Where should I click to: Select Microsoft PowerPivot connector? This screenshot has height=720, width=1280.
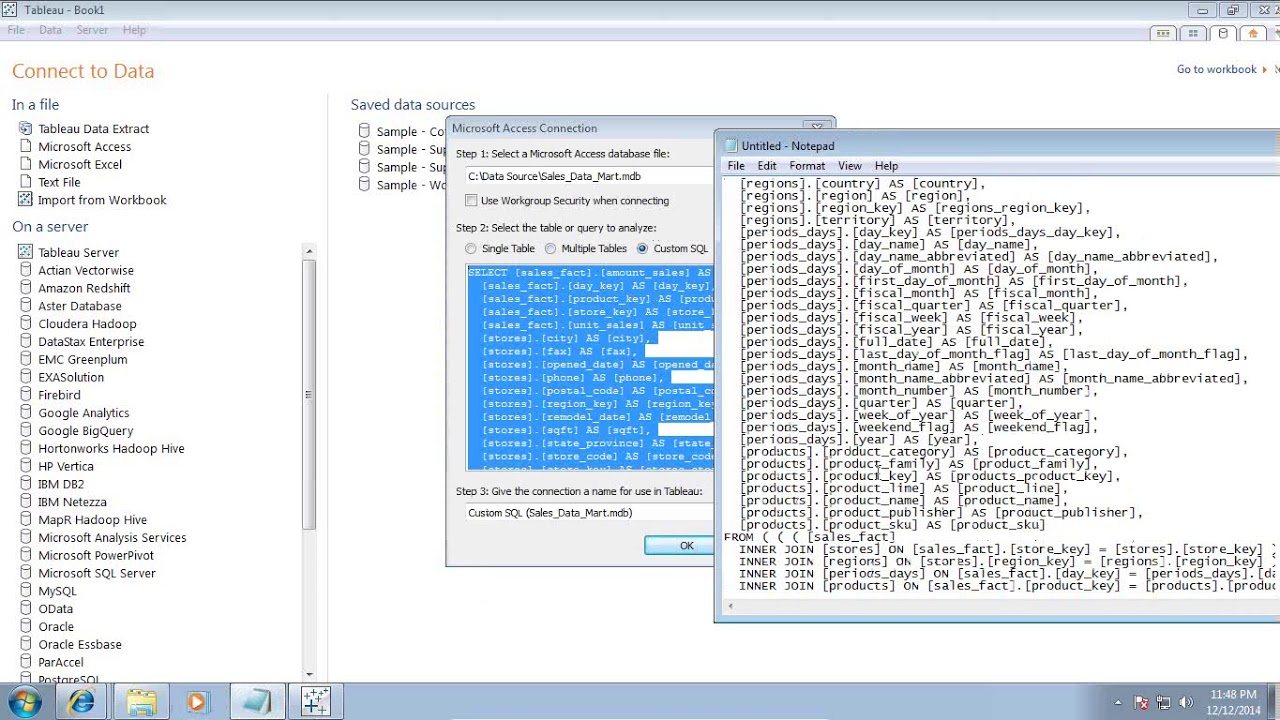(x=96, y=556)
